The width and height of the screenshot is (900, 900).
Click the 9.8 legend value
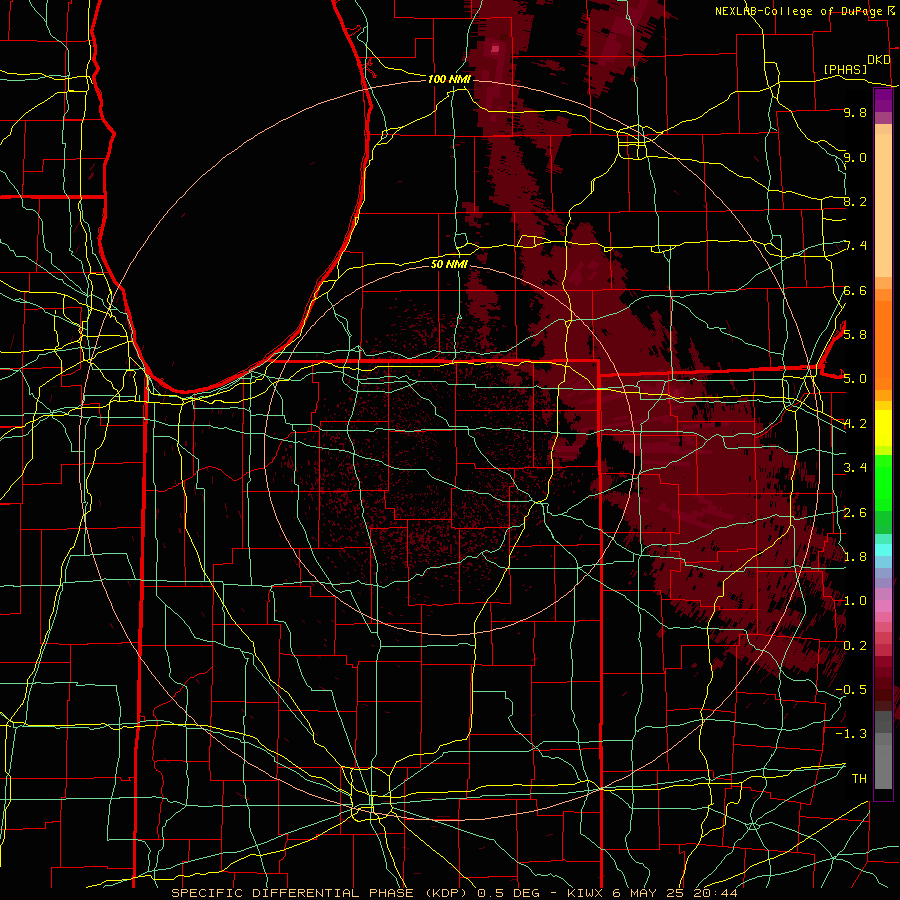[x=855, y=112]
